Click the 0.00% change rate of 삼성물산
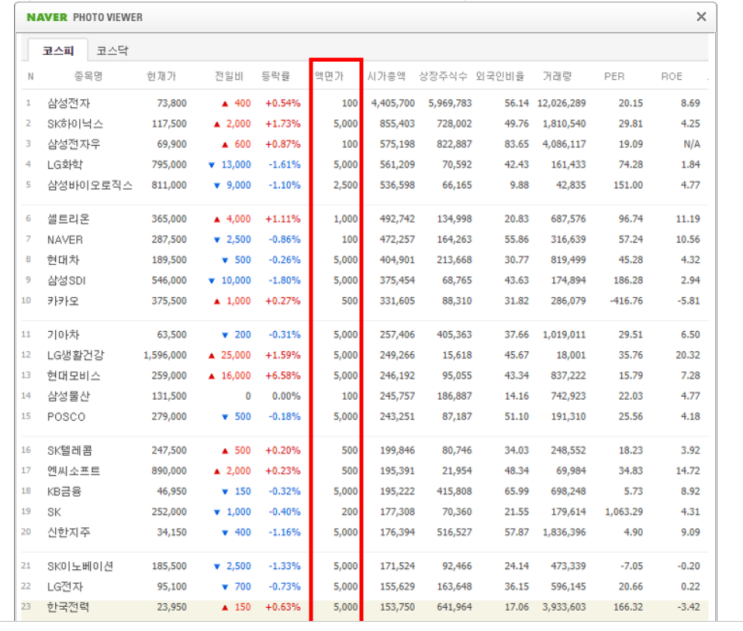Screen dimensions: 743x631 tap(286, 396)
